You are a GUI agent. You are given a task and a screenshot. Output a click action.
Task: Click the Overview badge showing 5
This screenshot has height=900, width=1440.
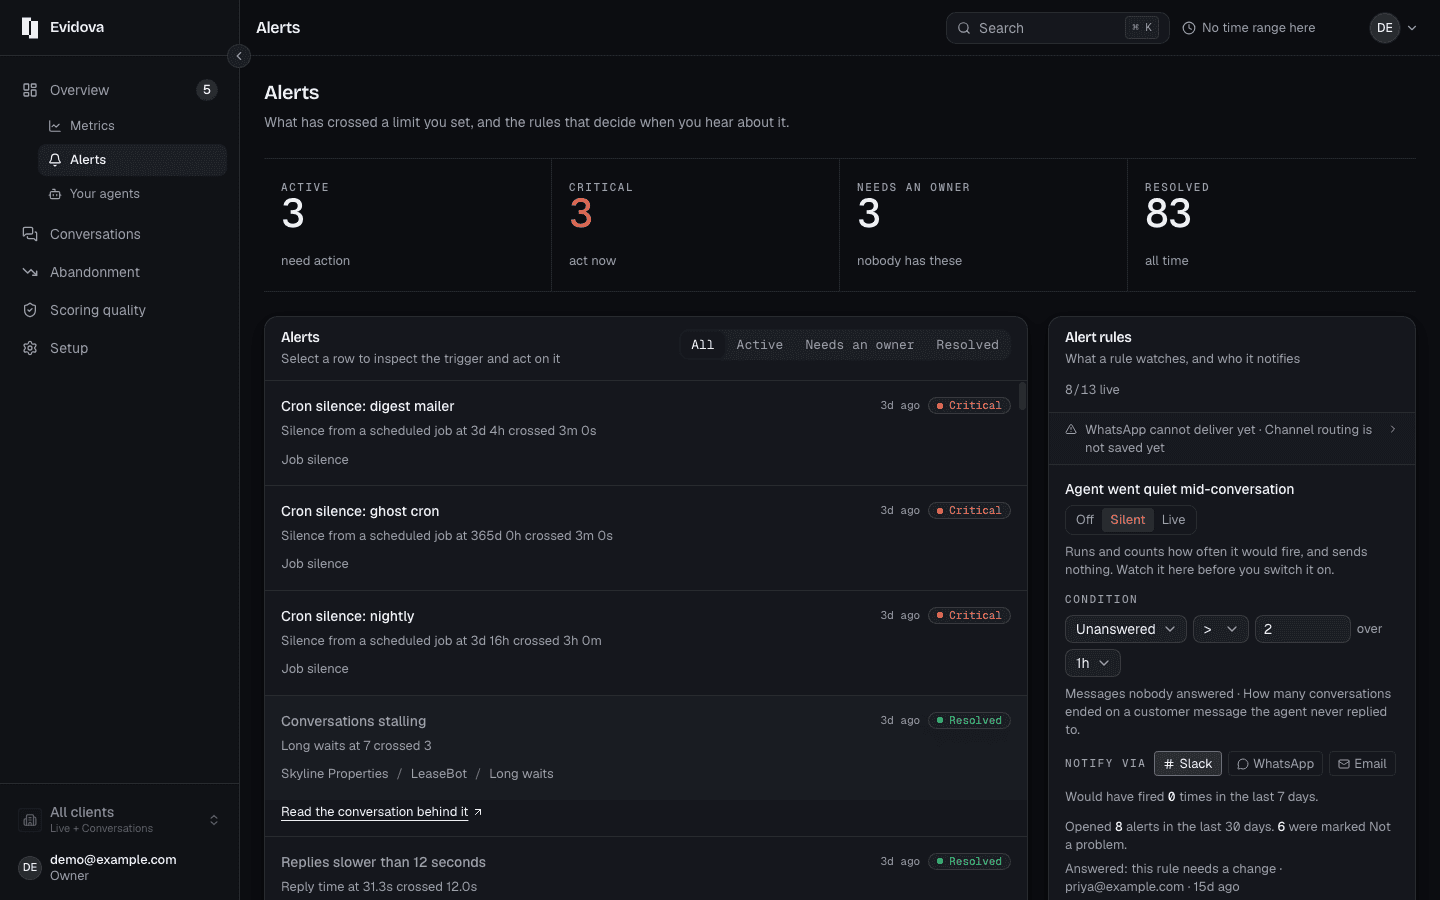(207, 90)
